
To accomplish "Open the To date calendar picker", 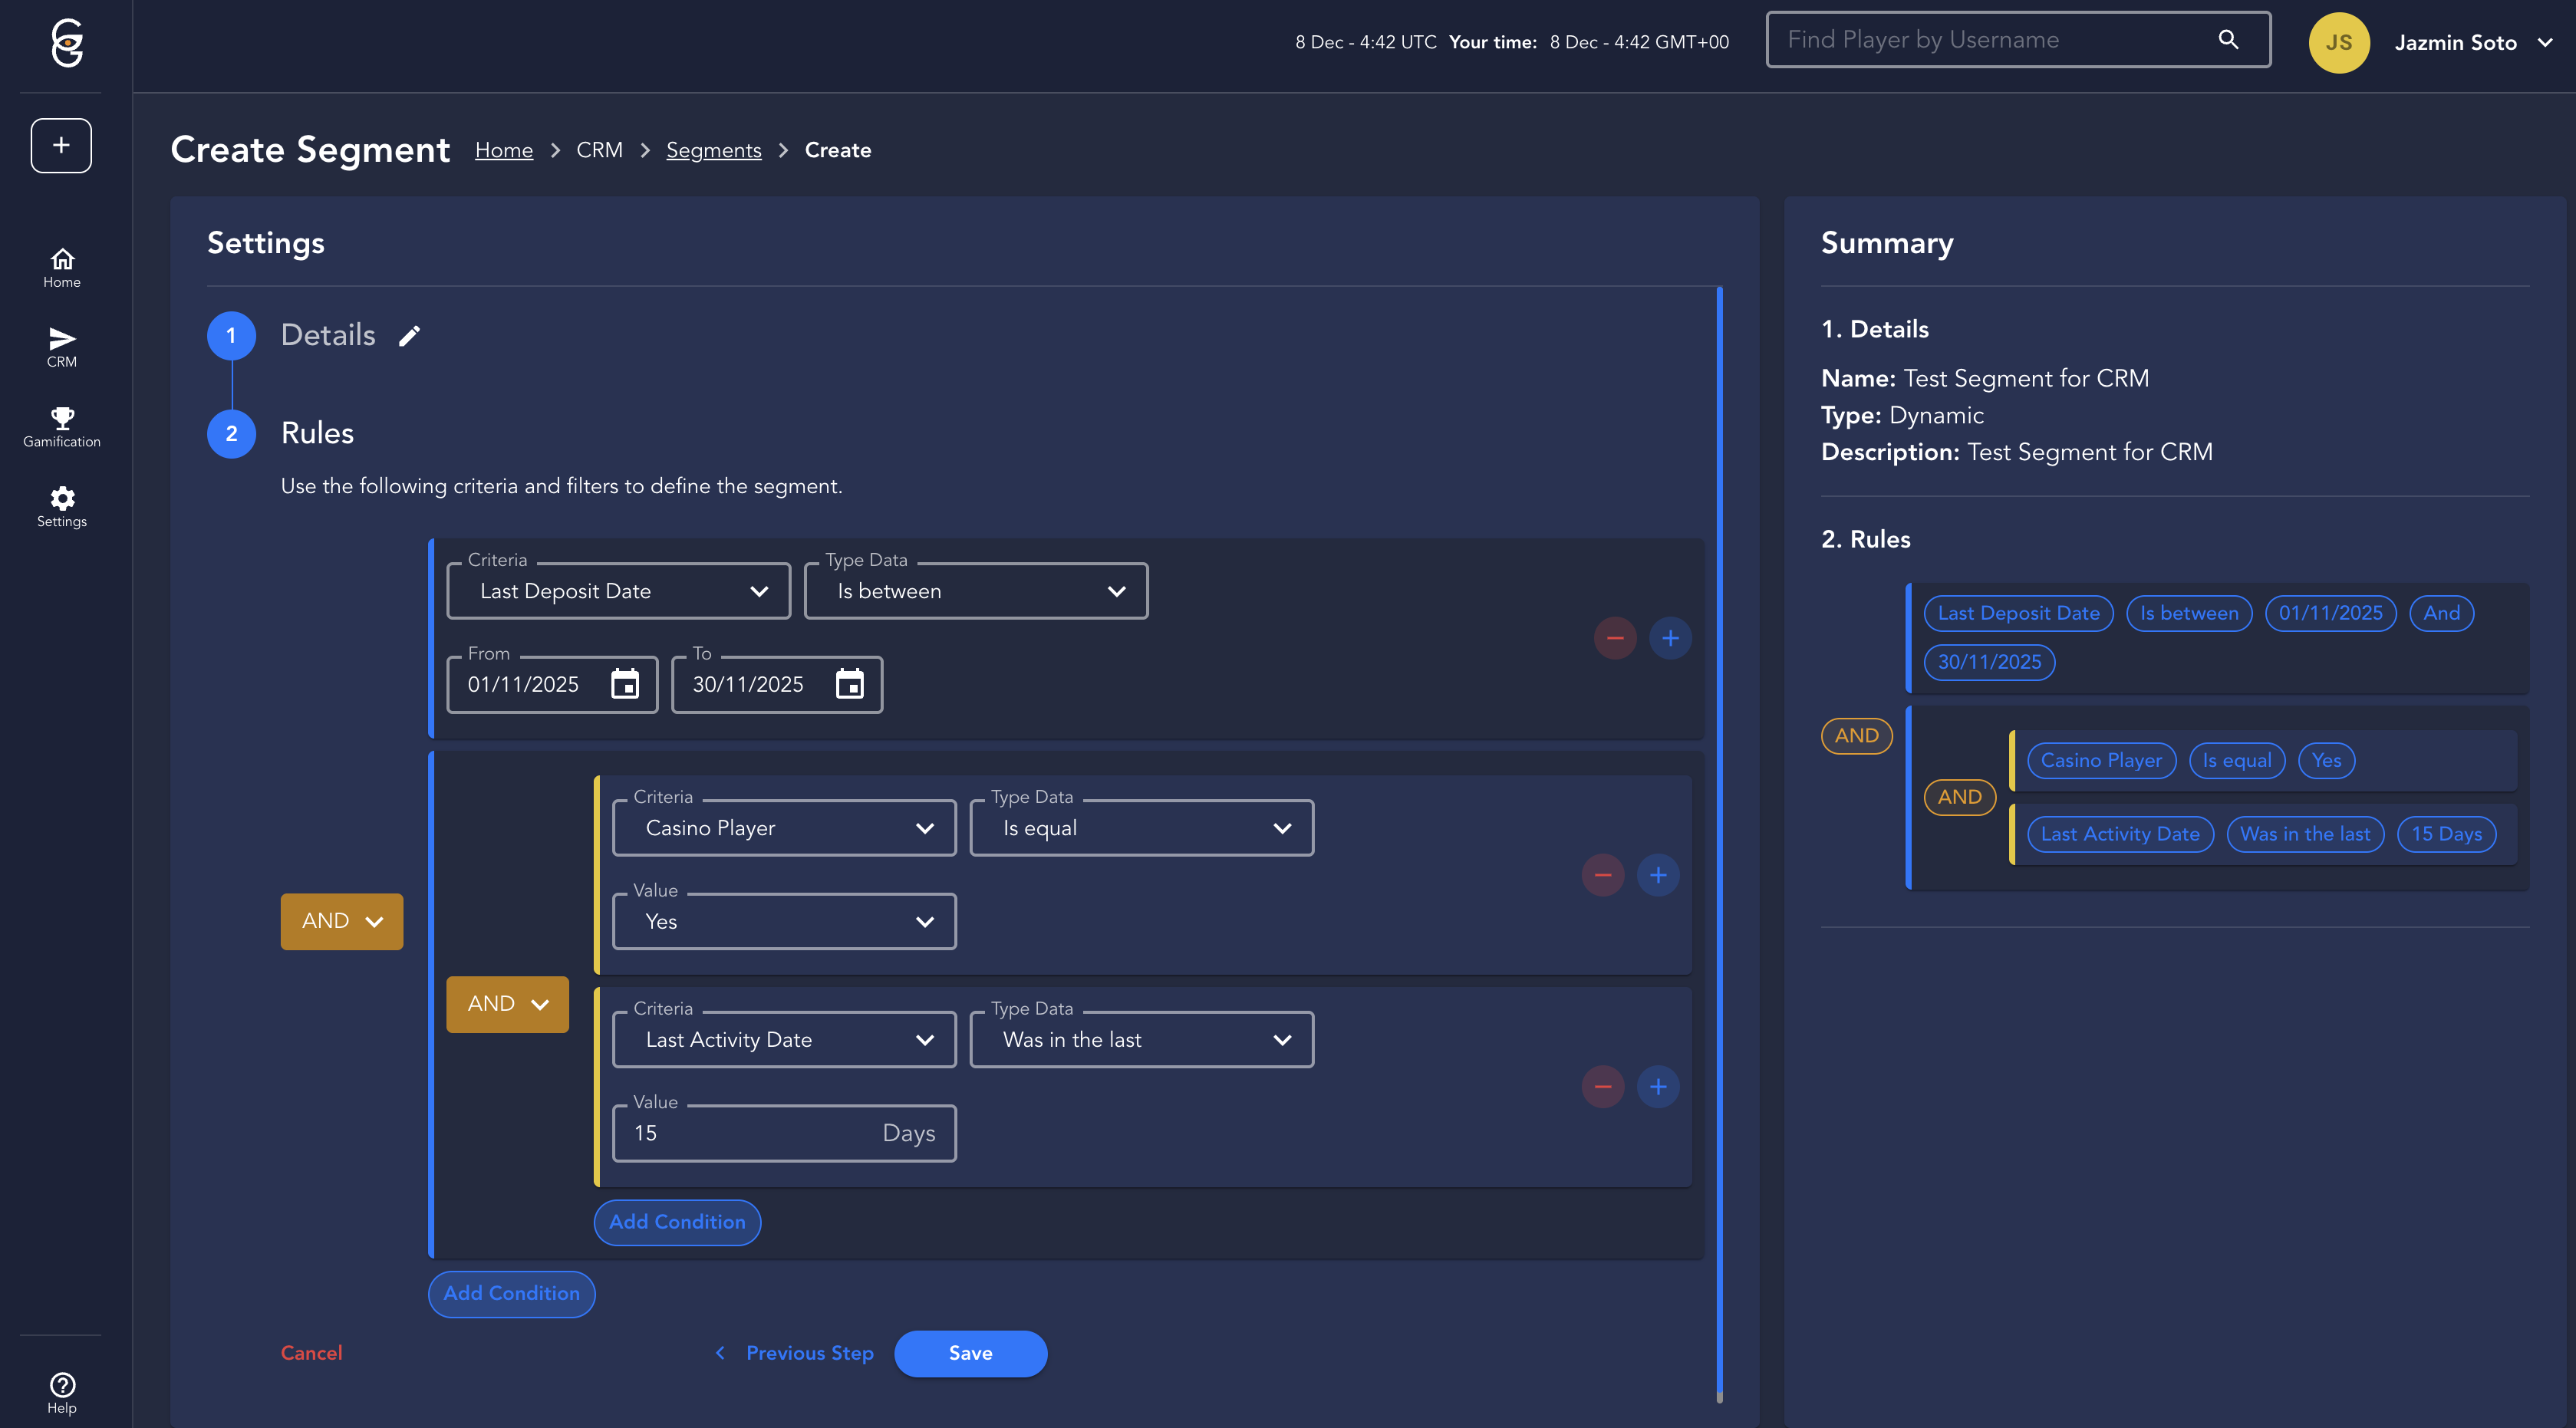I will tap(849, 684).
